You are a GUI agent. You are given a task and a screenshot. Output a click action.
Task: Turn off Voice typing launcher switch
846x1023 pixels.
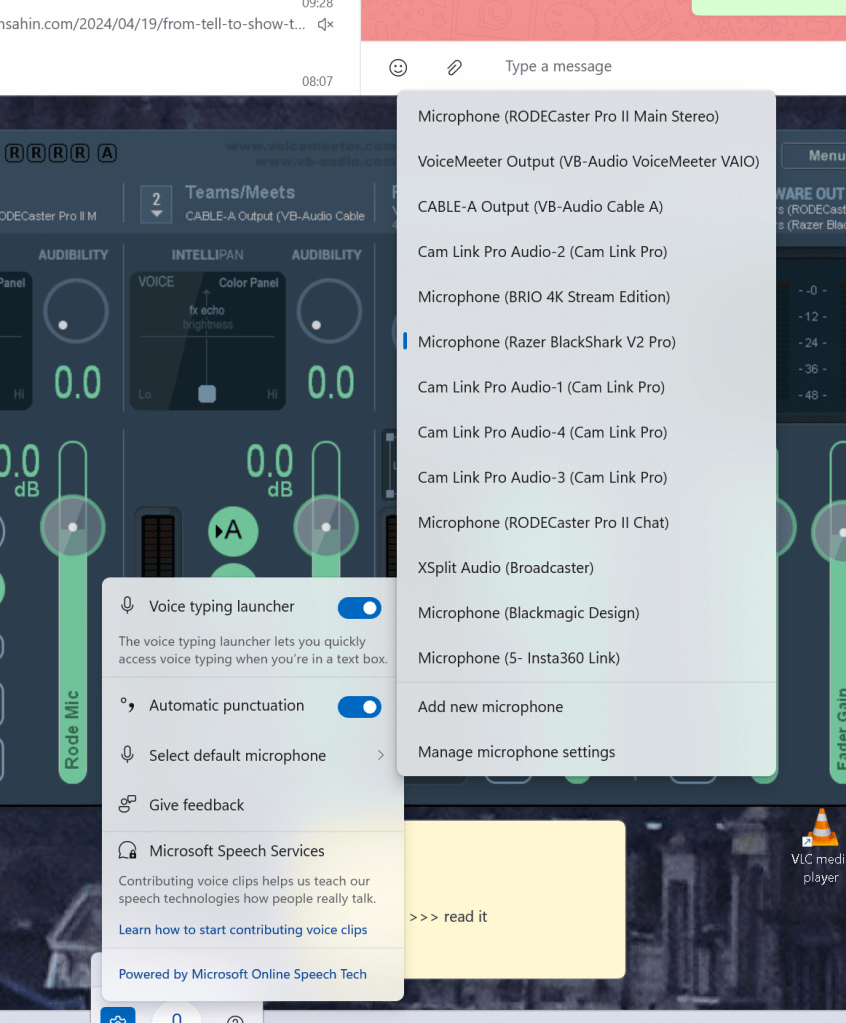coord(359,608)
